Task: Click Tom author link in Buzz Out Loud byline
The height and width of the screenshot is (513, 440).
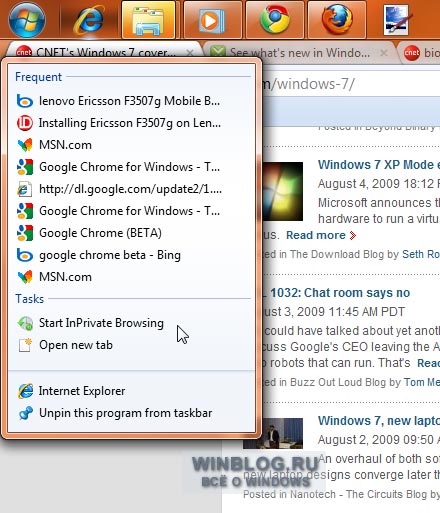Action: pos(422,382)
